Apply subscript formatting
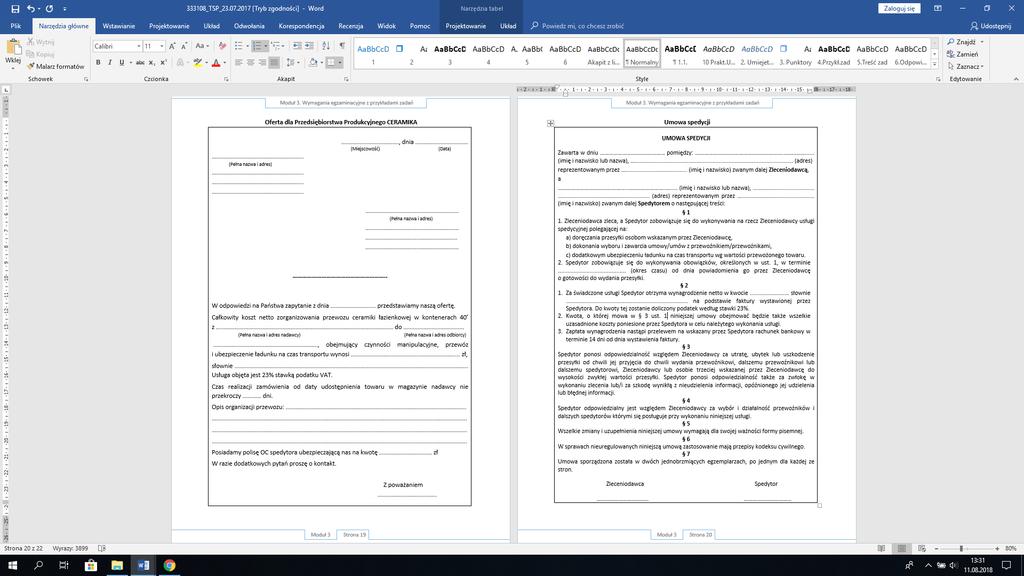The width and height of the screenshot is (1024, 576). [x=152, y=63]
